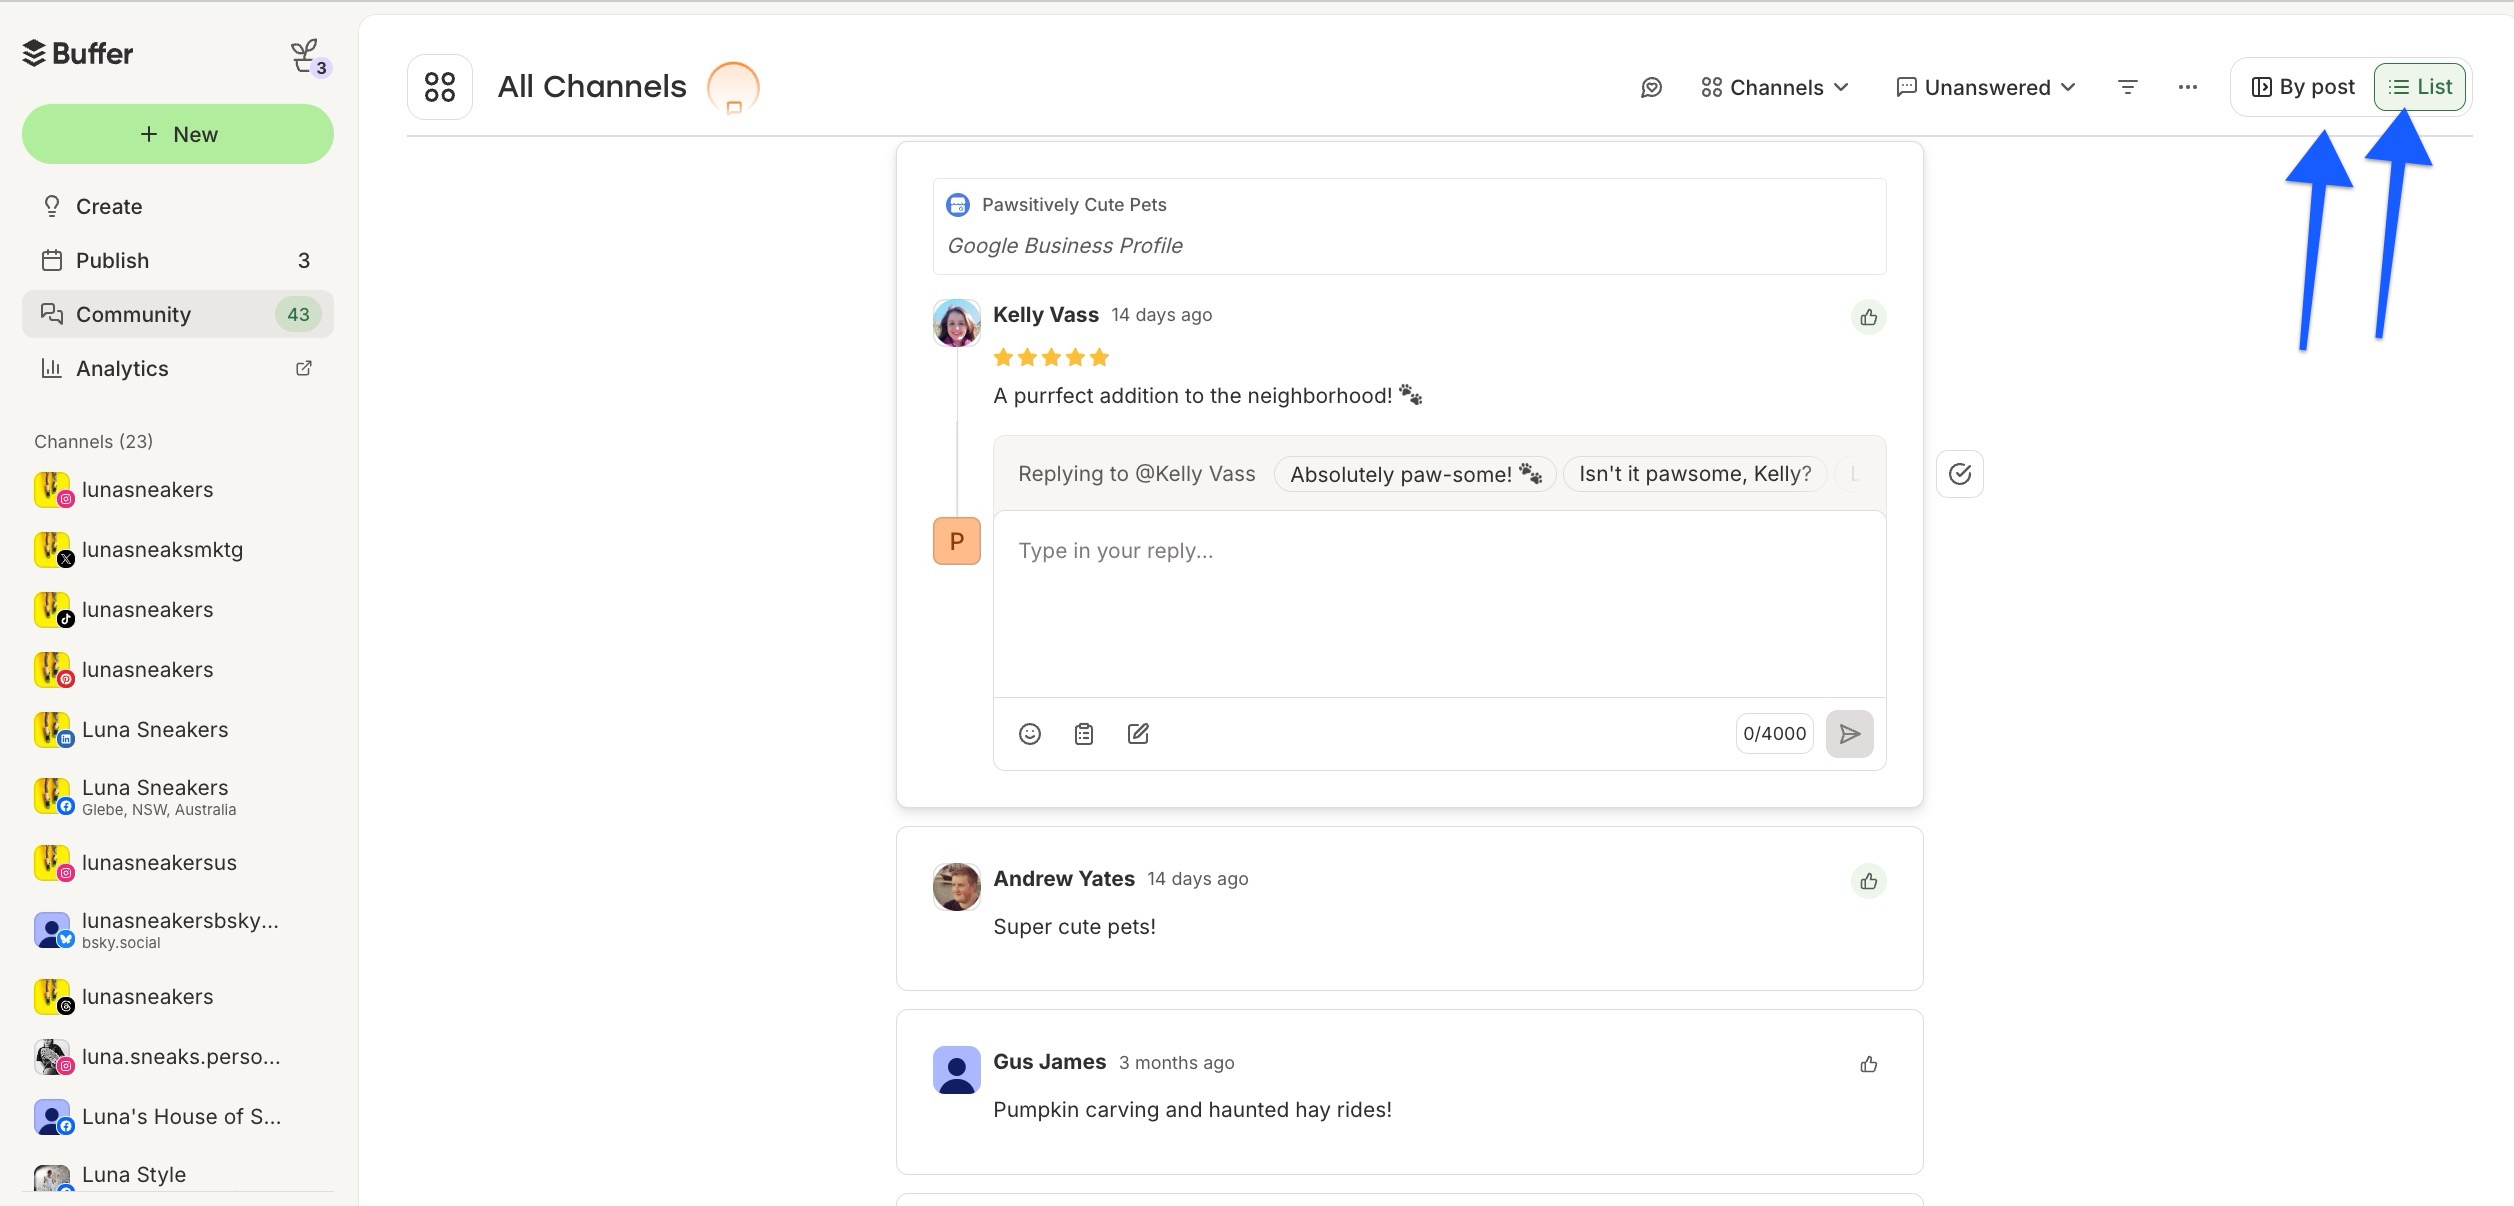This screenshot has width=2514, height=1206.
Task: Mark Kelly Vass's comment as done
Action: pyautogui.click(x=1960, y=474)
